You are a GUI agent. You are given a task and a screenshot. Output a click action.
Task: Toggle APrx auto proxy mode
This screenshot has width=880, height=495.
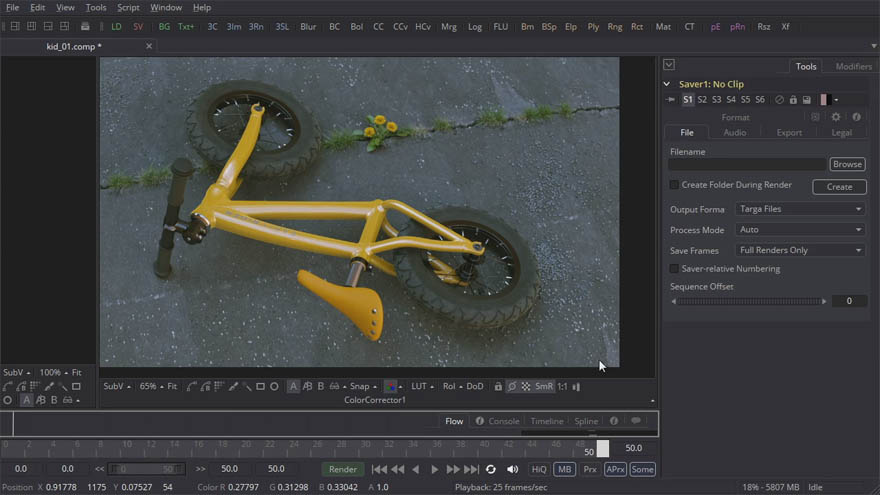(615, 469)
